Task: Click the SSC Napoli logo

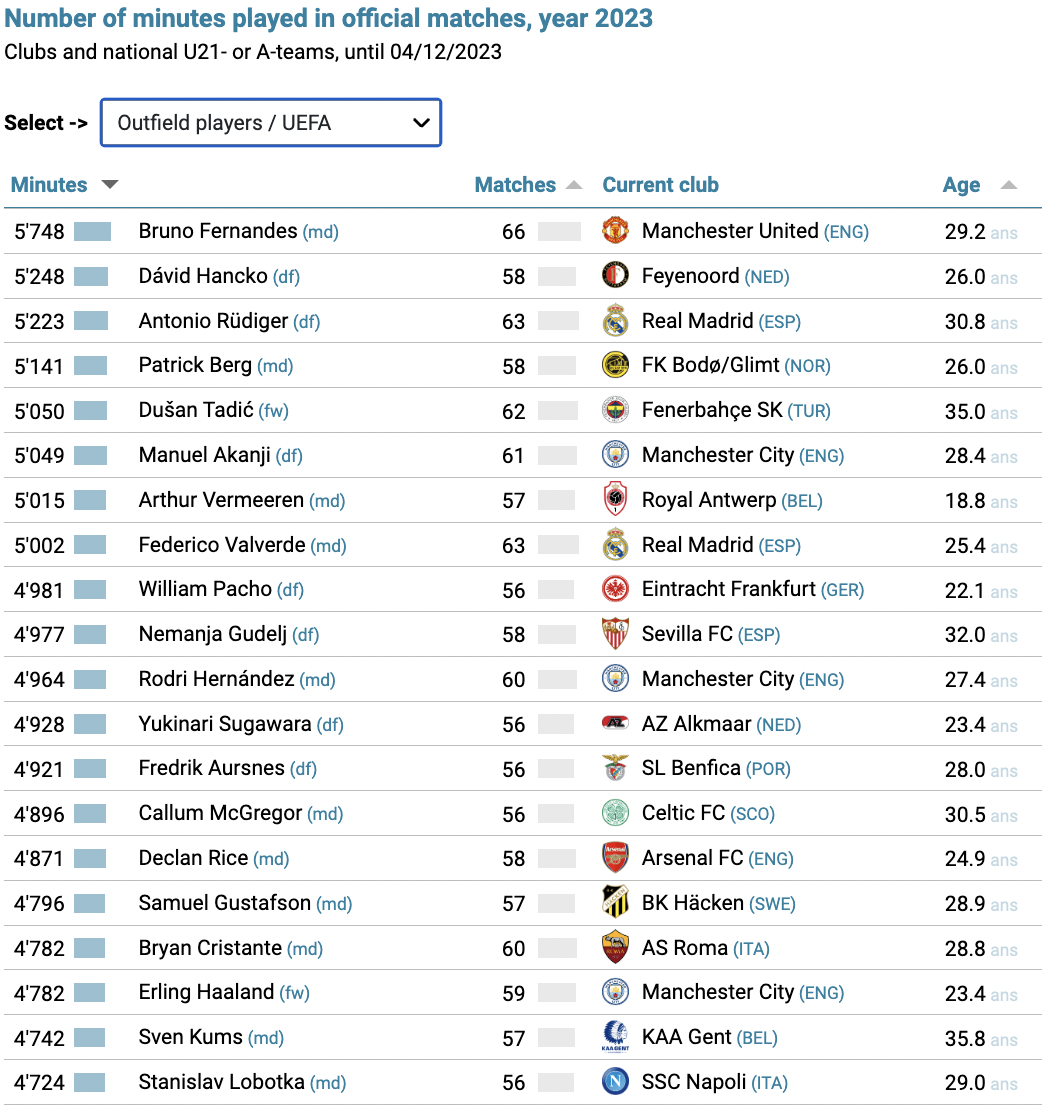Action: point(615,1082)
